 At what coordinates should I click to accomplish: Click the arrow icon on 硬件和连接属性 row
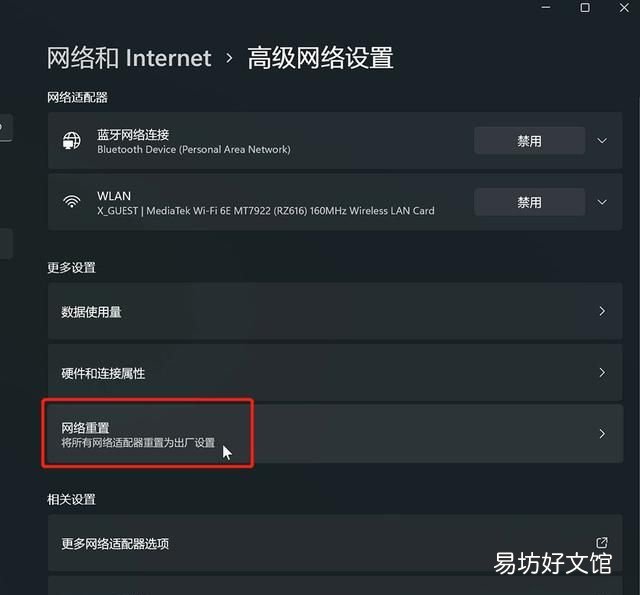pyautogui.click(x=602, y=373)
